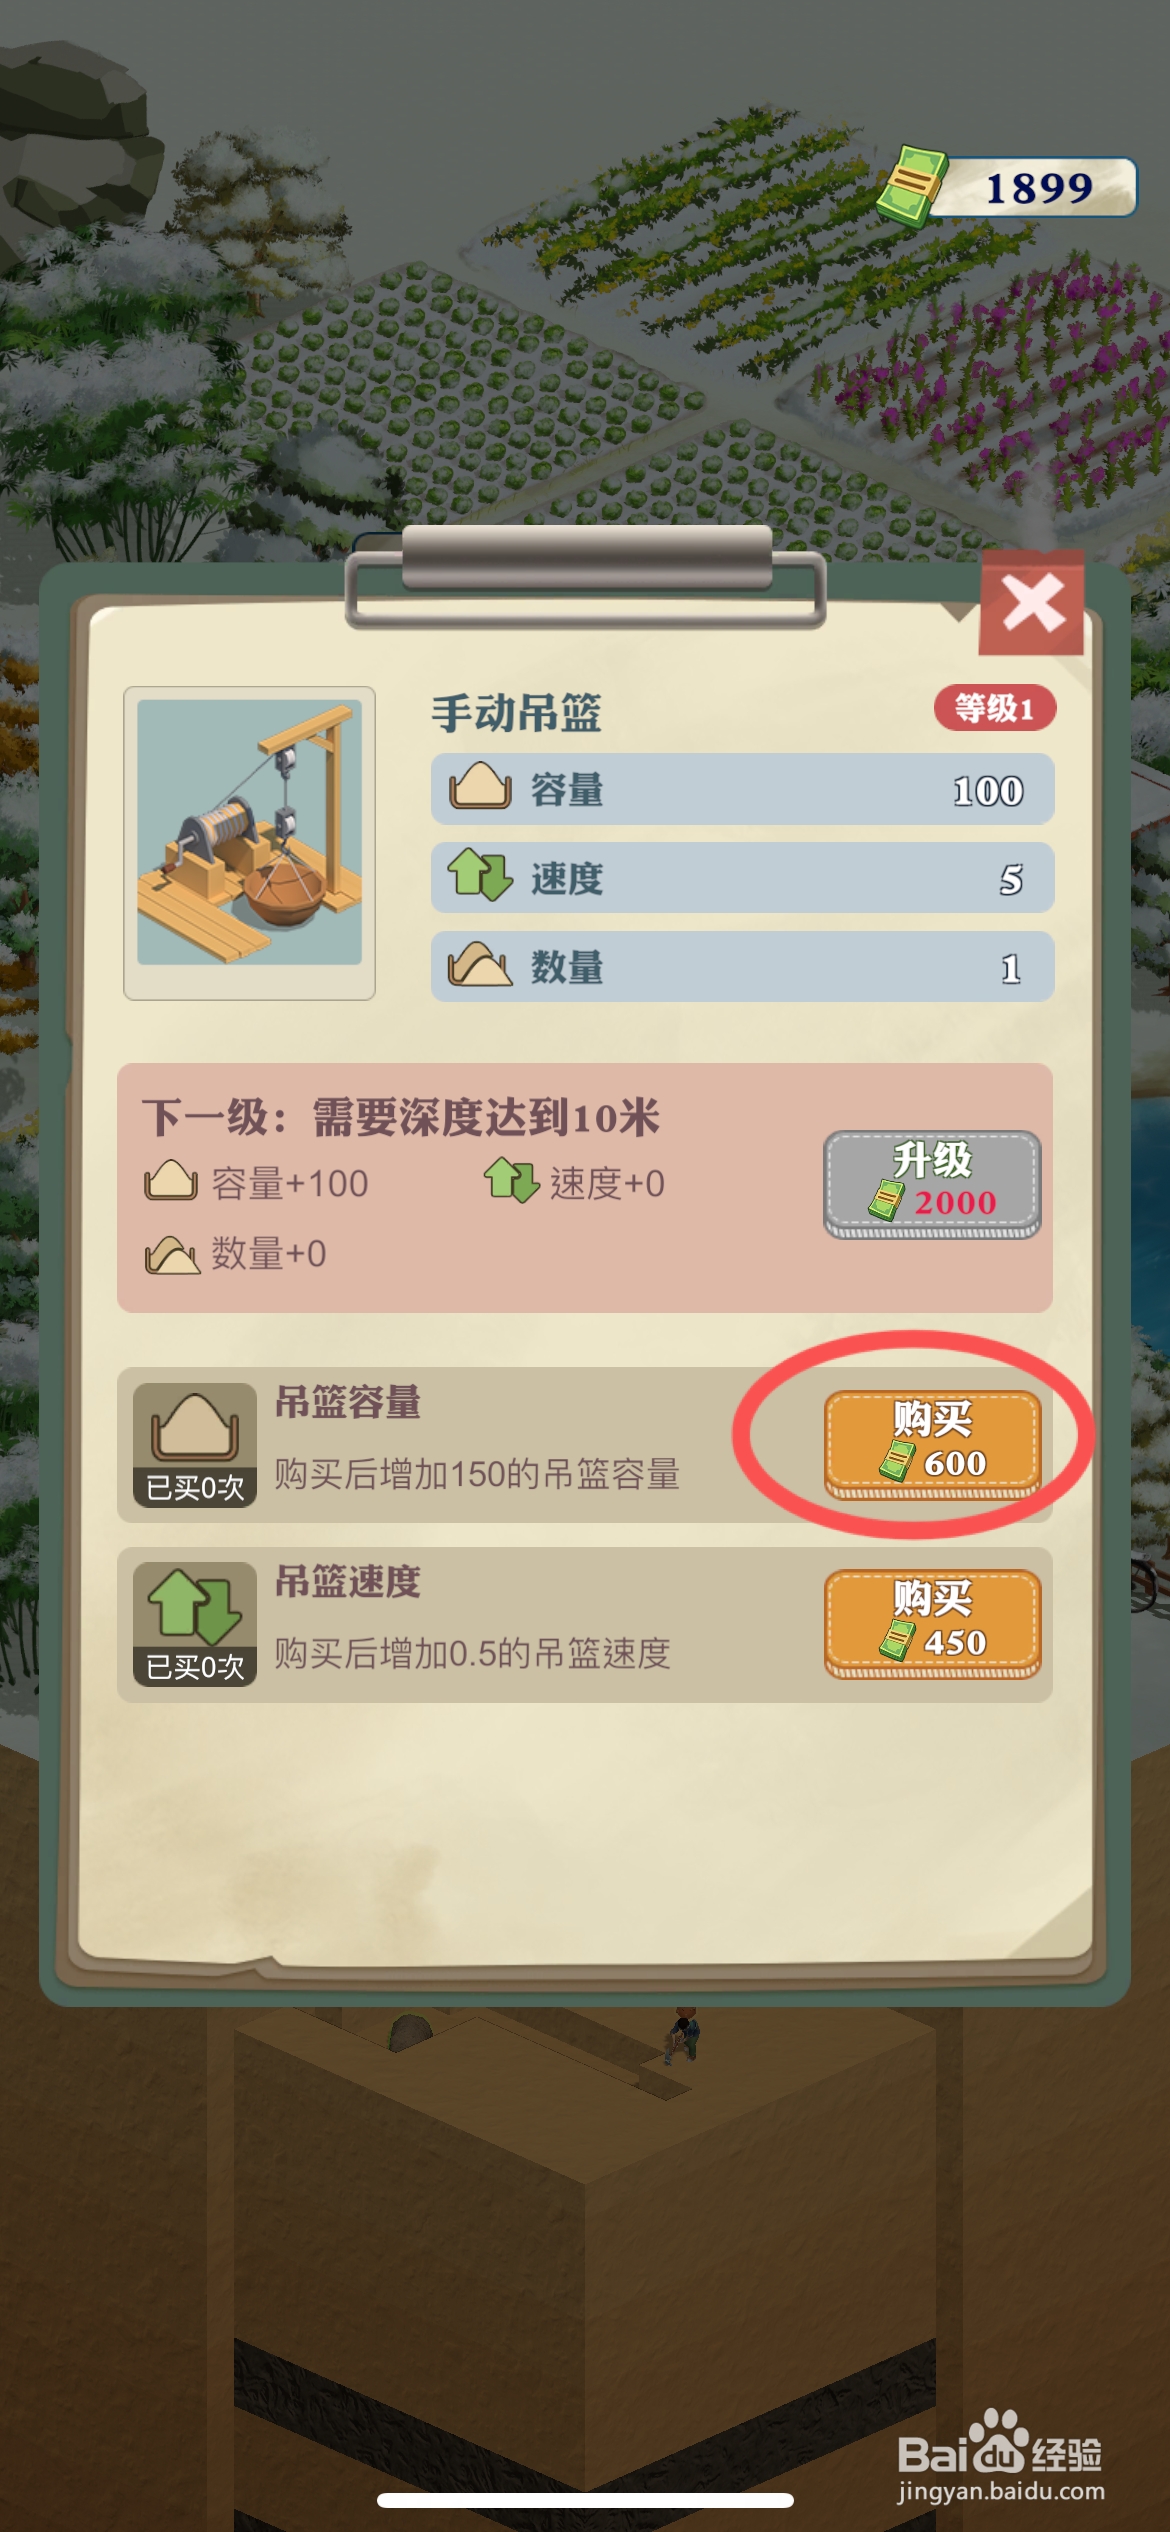Tap the 1899 money balance display
1170x2532 pixels.
1037,187
